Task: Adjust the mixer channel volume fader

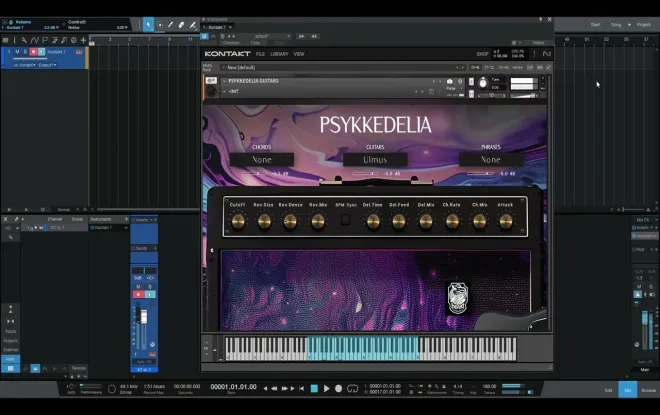Action: tap(144, 317)
